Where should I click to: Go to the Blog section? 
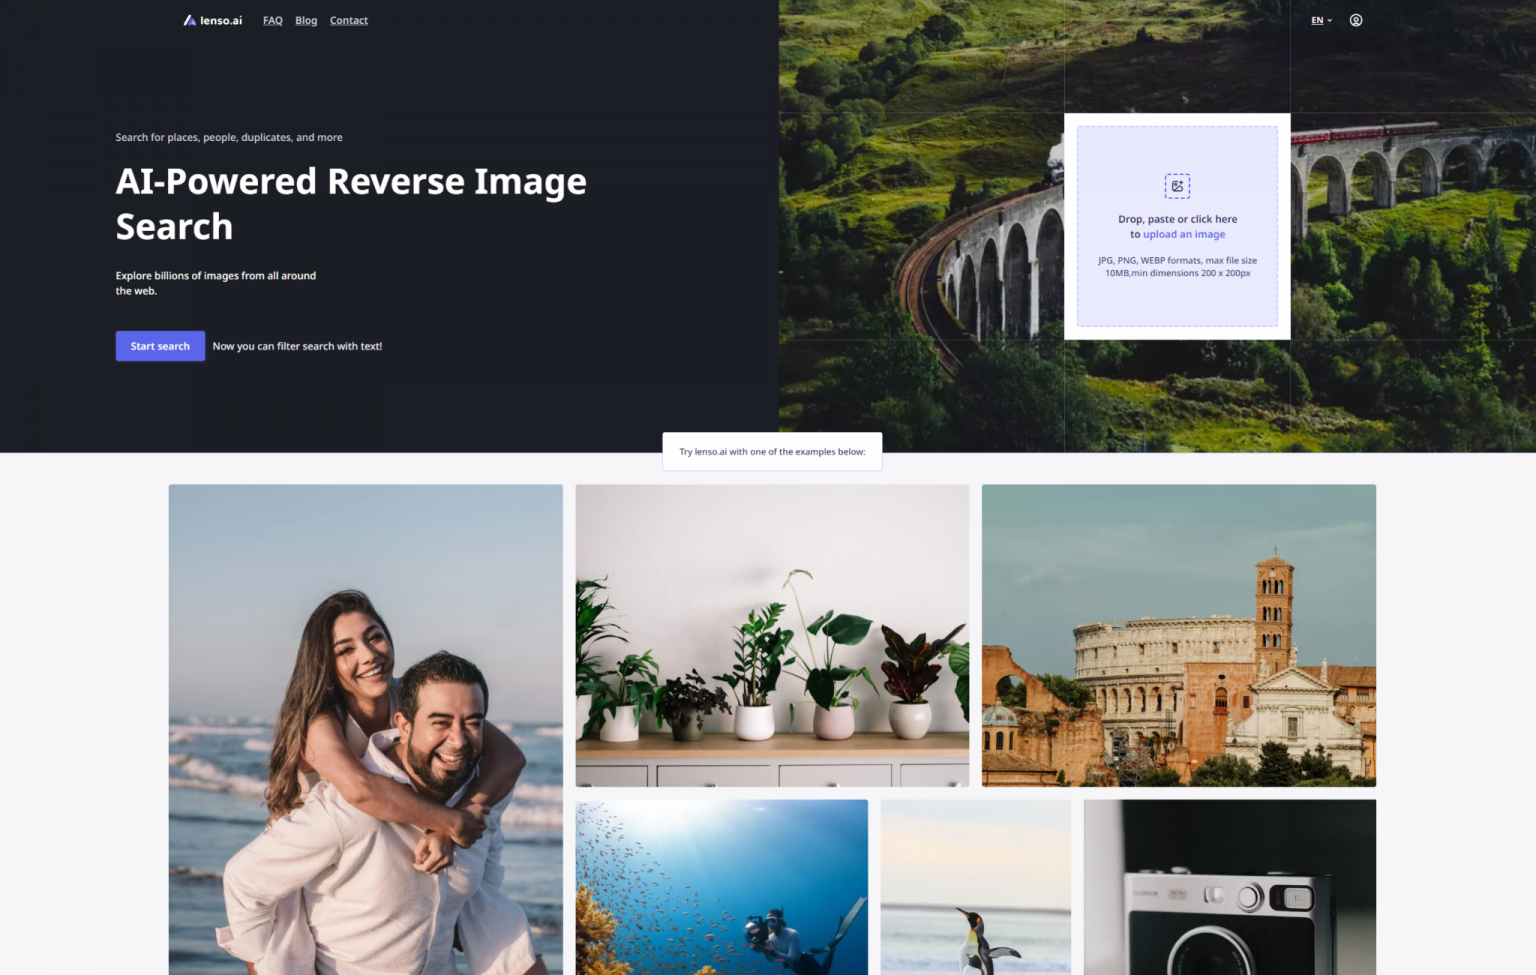pyautogui.click(x=306, y=20)
